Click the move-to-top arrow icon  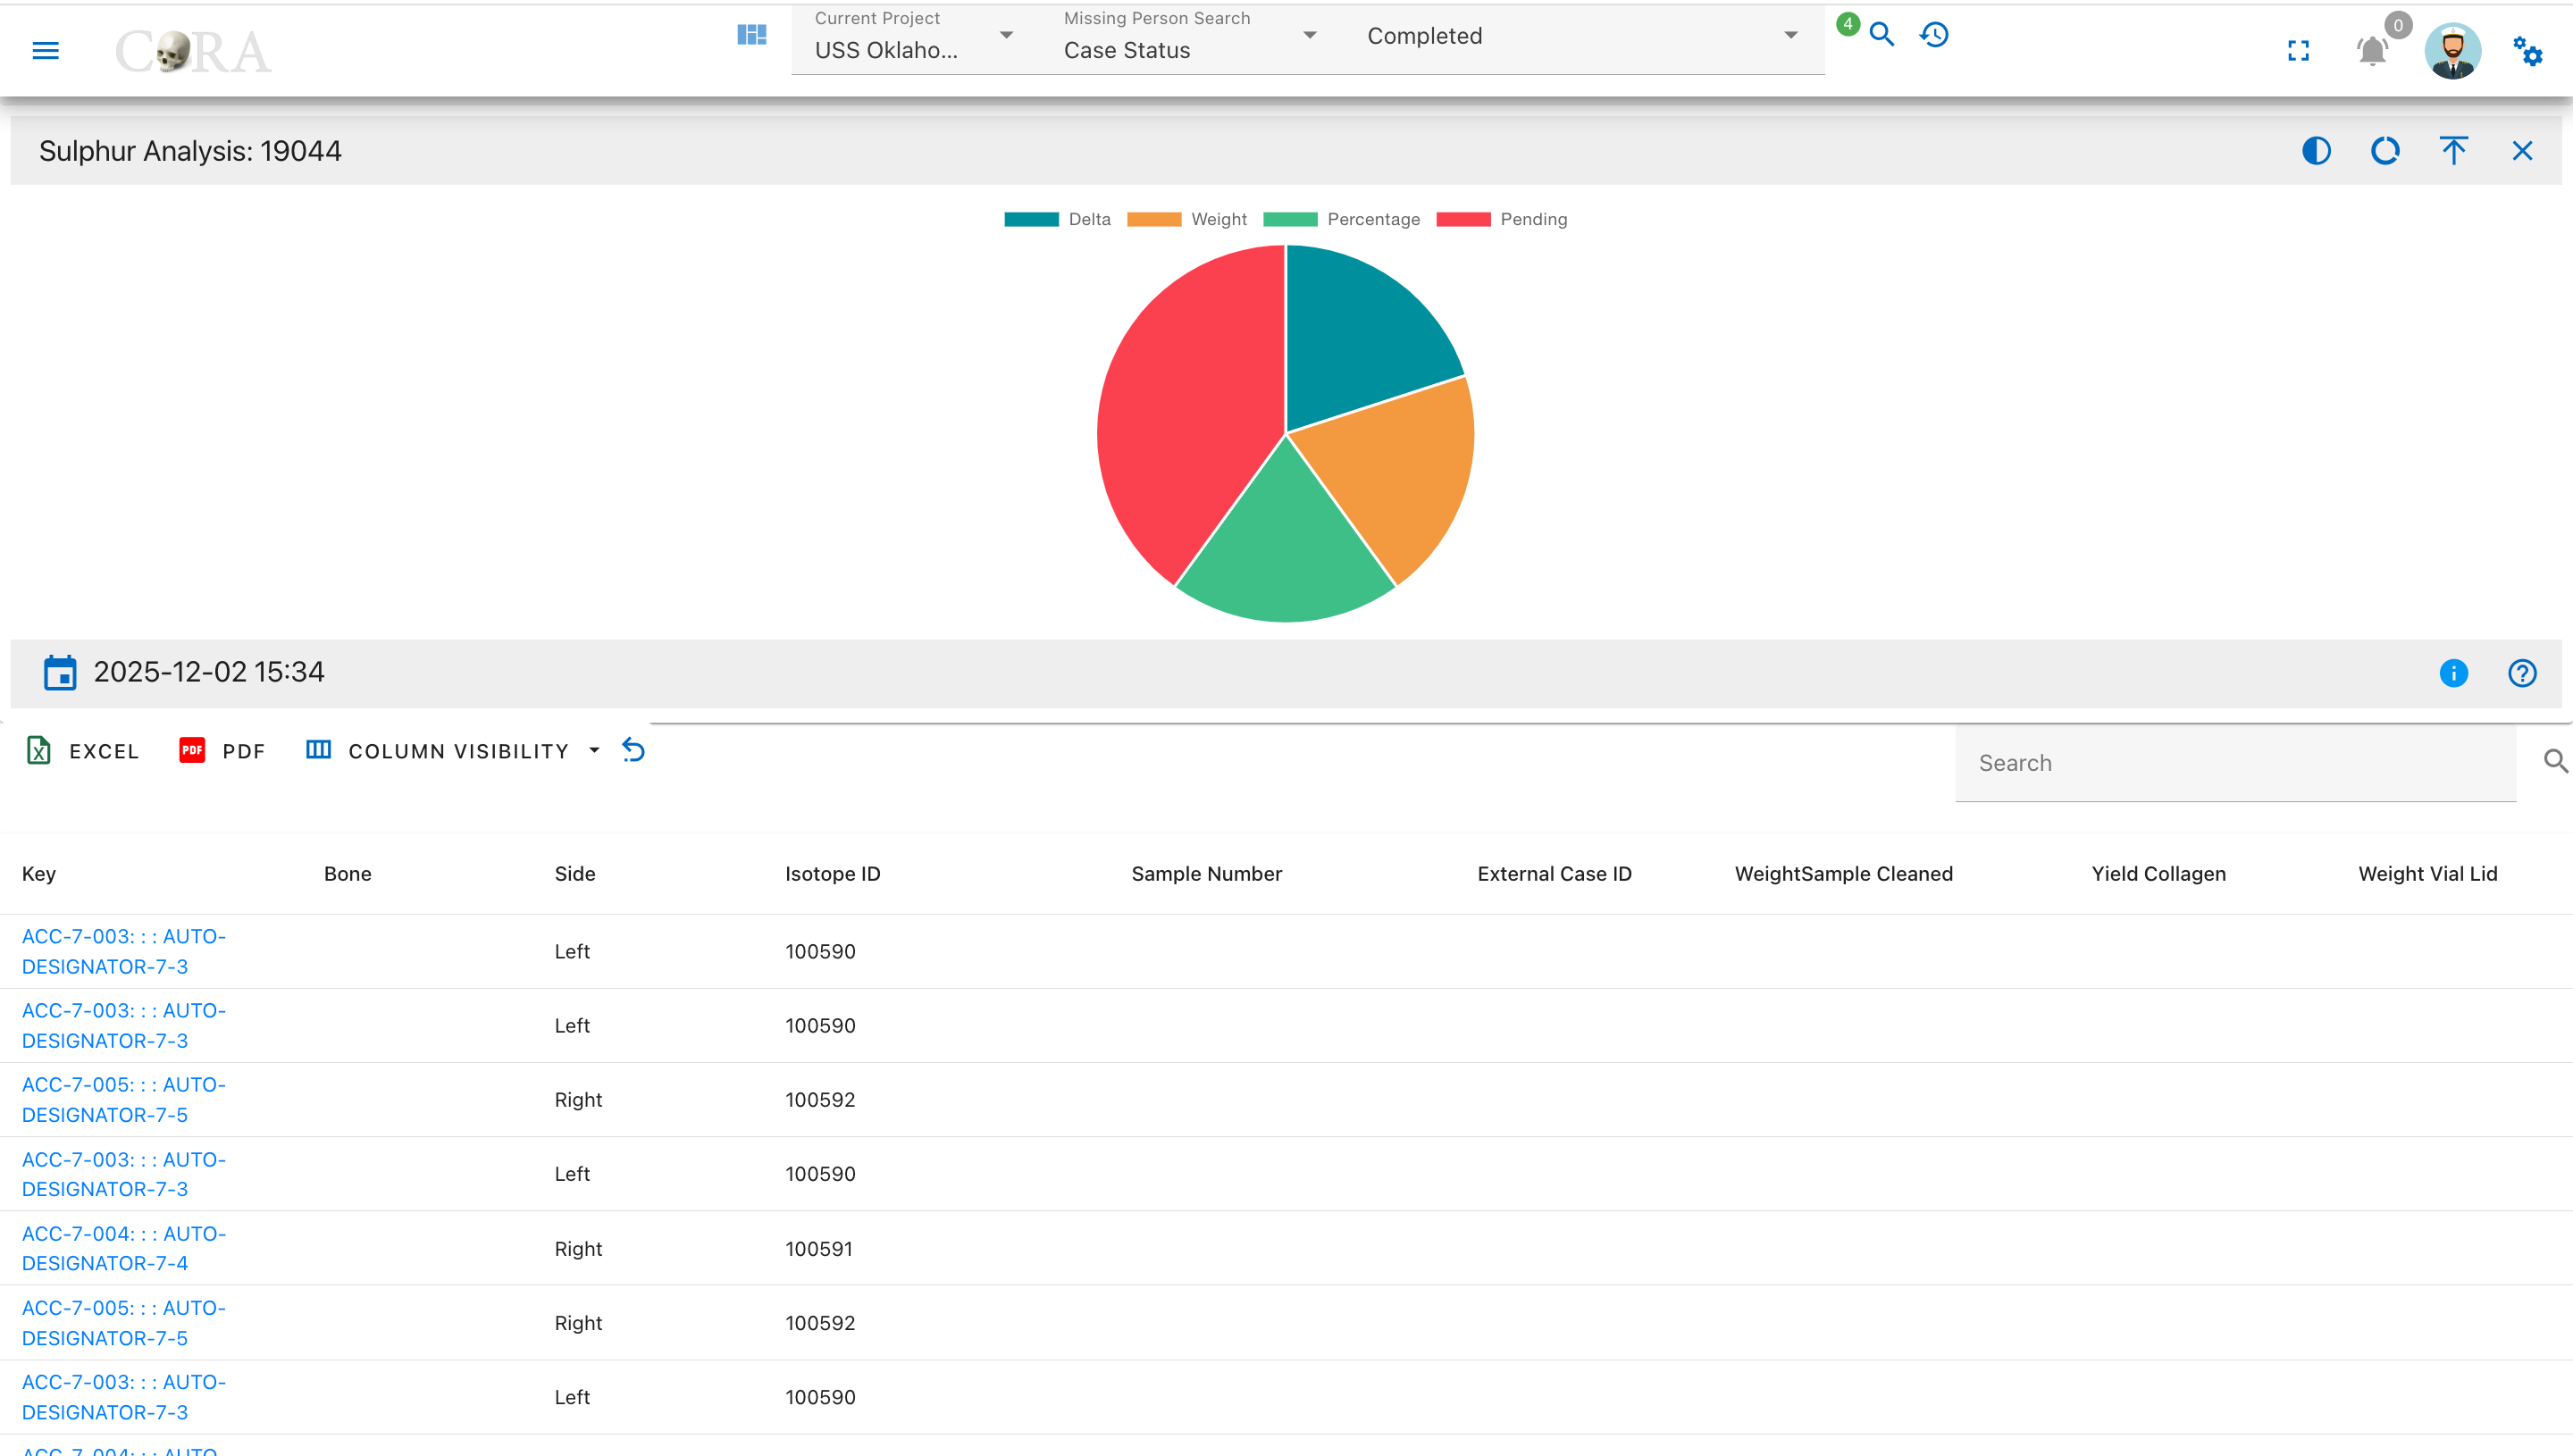2453,151
